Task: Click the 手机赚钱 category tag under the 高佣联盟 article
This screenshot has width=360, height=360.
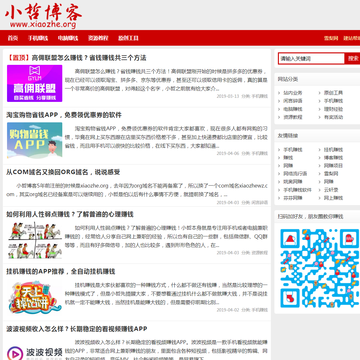Action: coord(259,96)
